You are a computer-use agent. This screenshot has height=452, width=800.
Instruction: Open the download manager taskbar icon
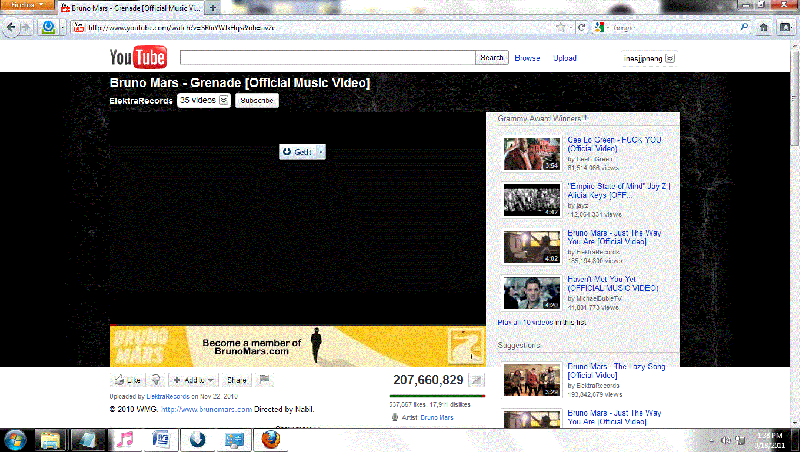[197, 440]
